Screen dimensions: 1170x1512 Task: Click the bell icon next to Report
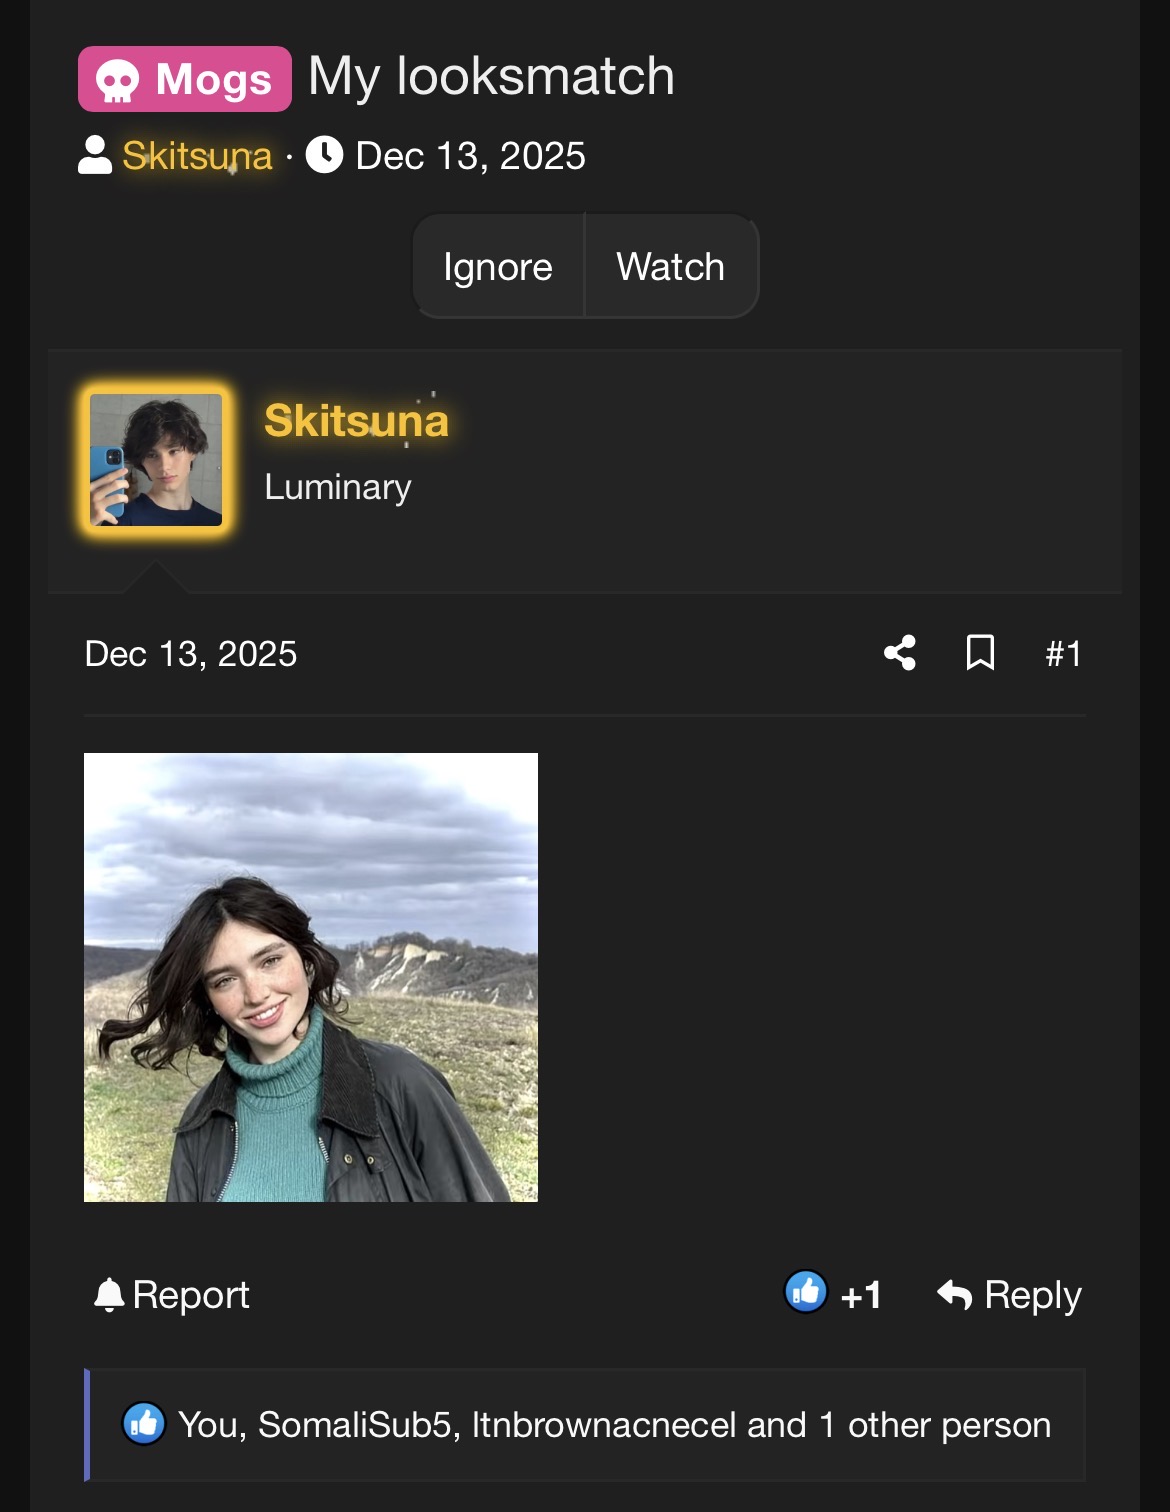(108, 1295)
